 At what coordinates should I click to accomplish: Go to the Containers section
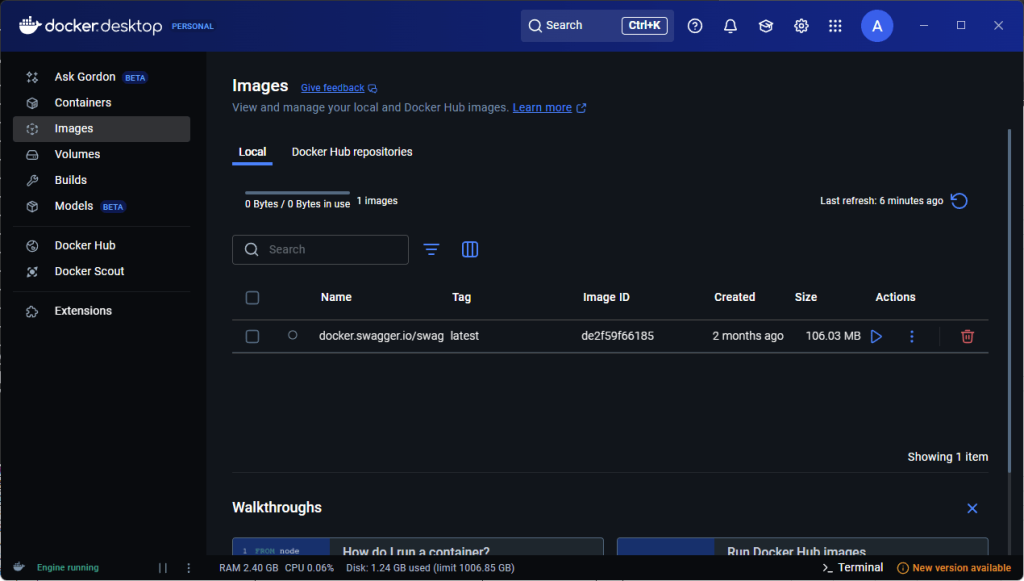pyautogui.click(x=101, y=102)
